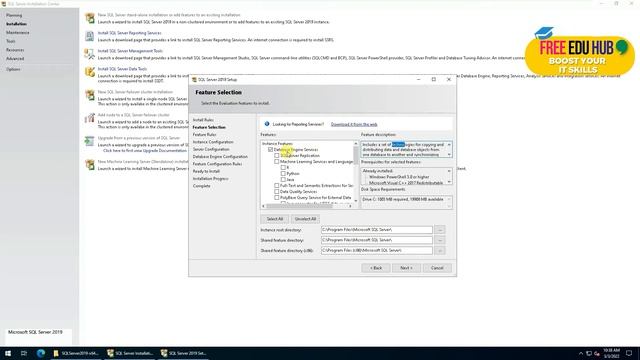Screen dimensions: 640x360
Task: Click the Install SQL Server Reporting Services icon
Action: [x=90, y=36]
